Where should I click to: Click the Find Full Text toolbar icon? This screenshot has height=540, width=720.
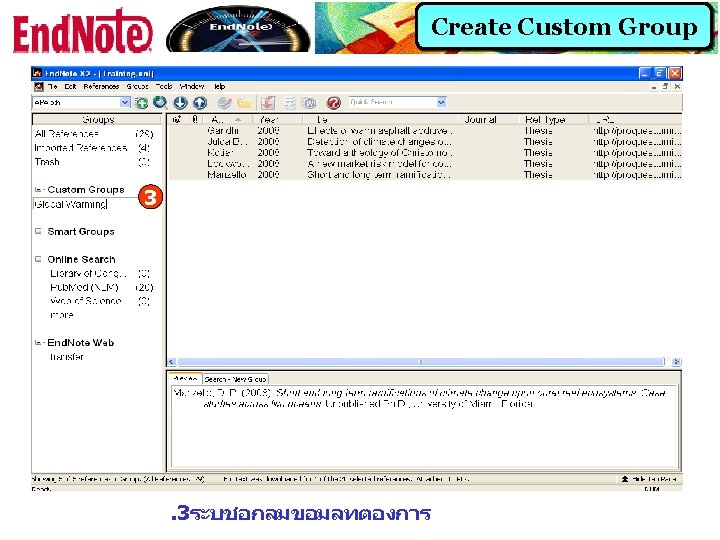225,103
